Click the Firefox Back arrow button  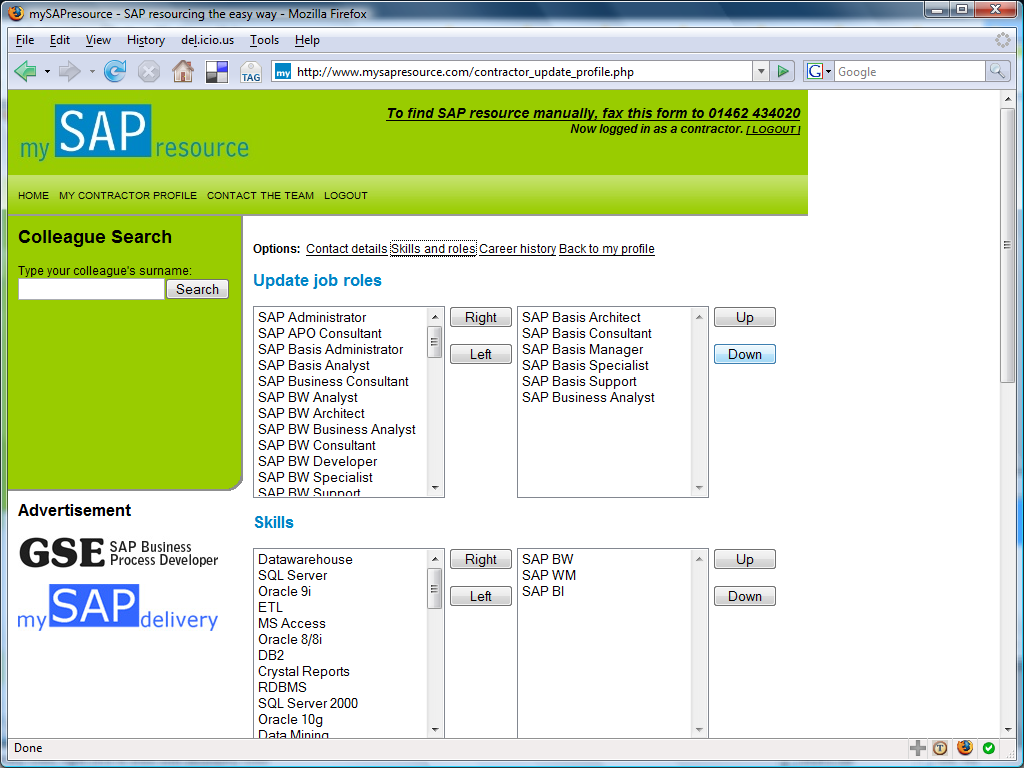(25, 71)
